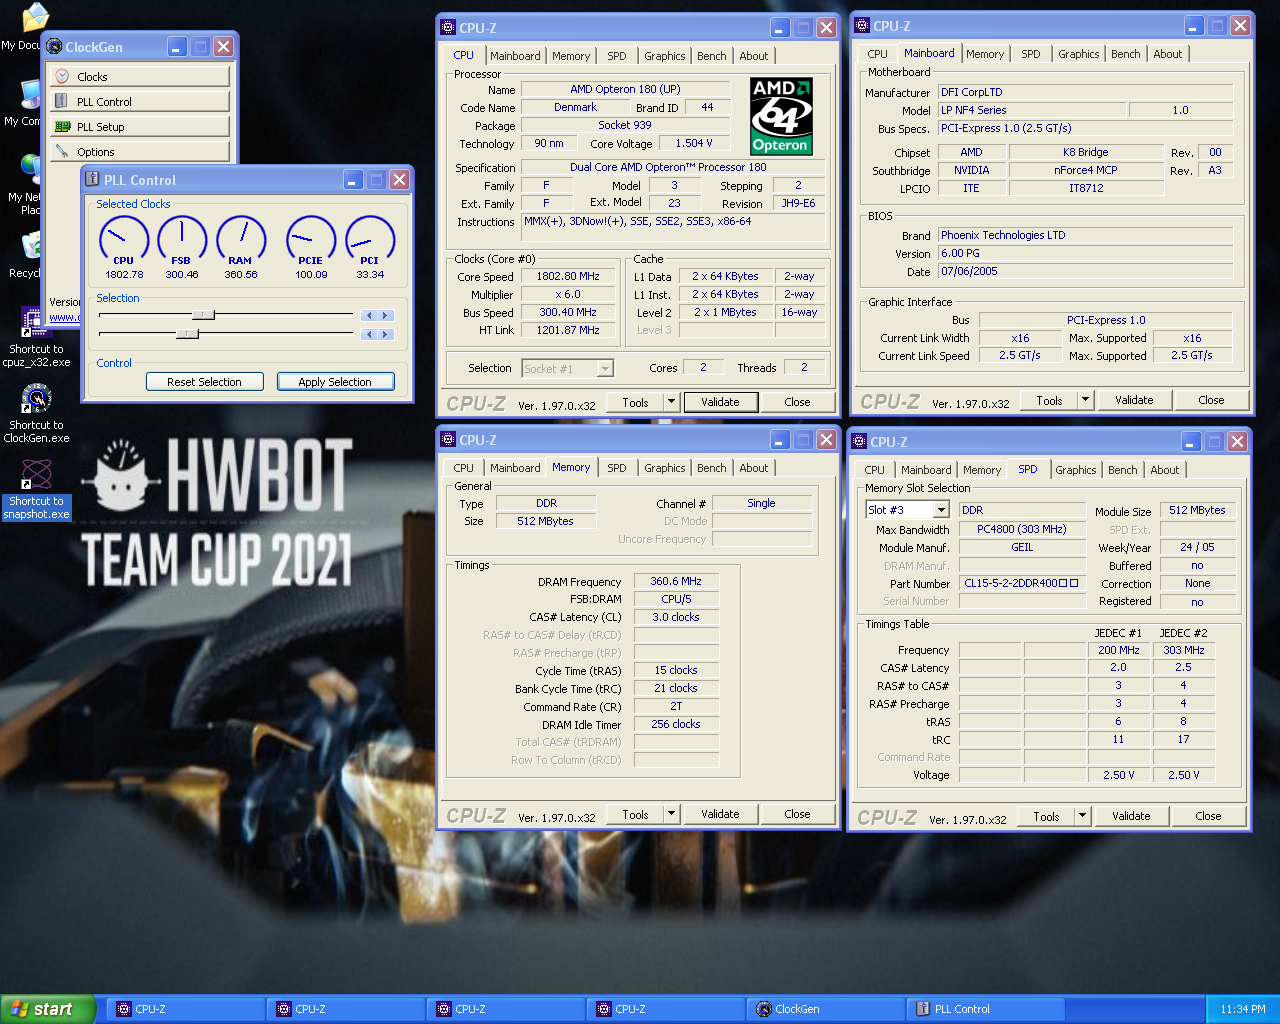
Task: Click the Apply Selection button
Action: click(335, 381)
